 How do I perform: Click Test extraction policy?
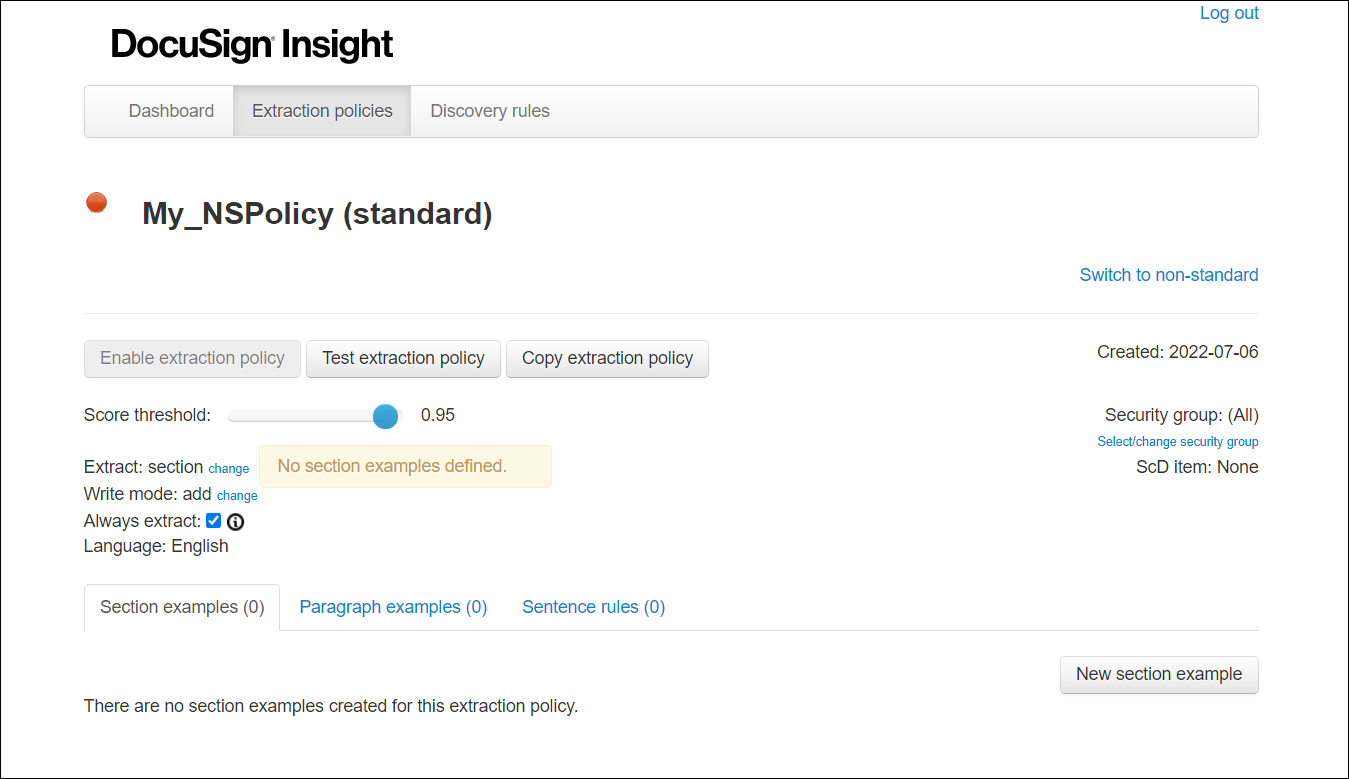pos(403,358)
